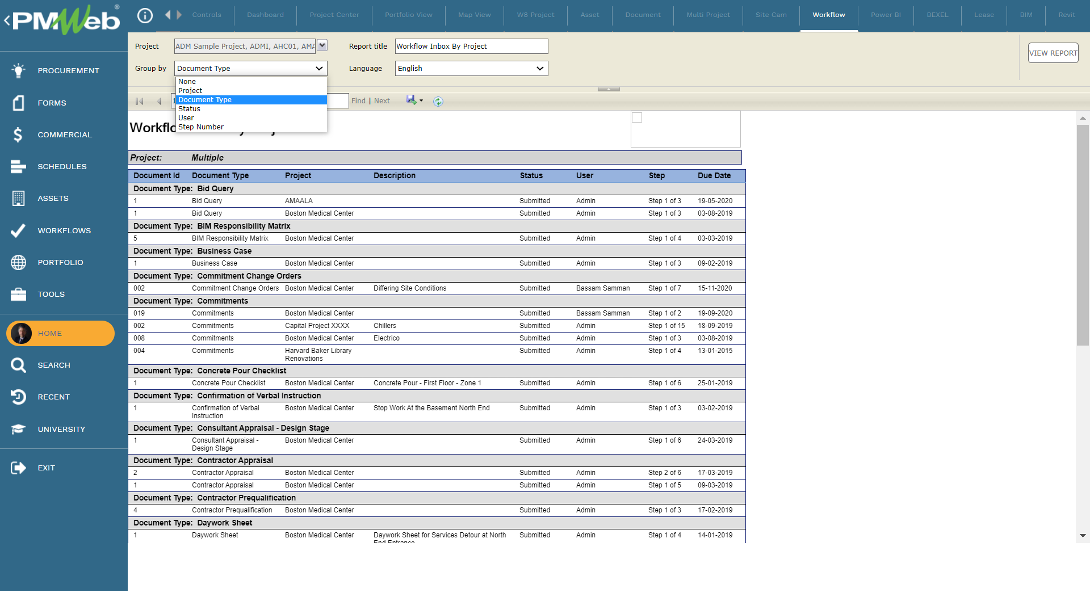Viewport: 1091px width, 591px height.
Task: Collapse the parameter panel splitter handle
Action: point(608,89)
